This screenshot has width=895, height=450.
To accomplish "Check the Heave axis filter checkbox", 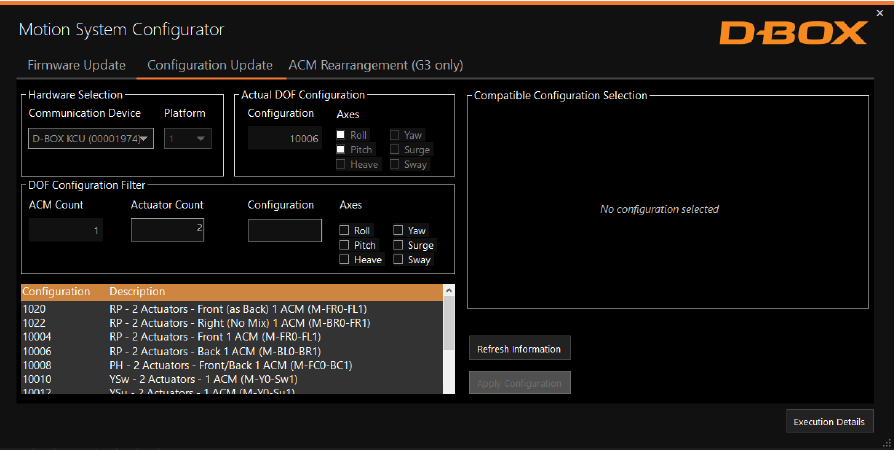I will (344, 260).
